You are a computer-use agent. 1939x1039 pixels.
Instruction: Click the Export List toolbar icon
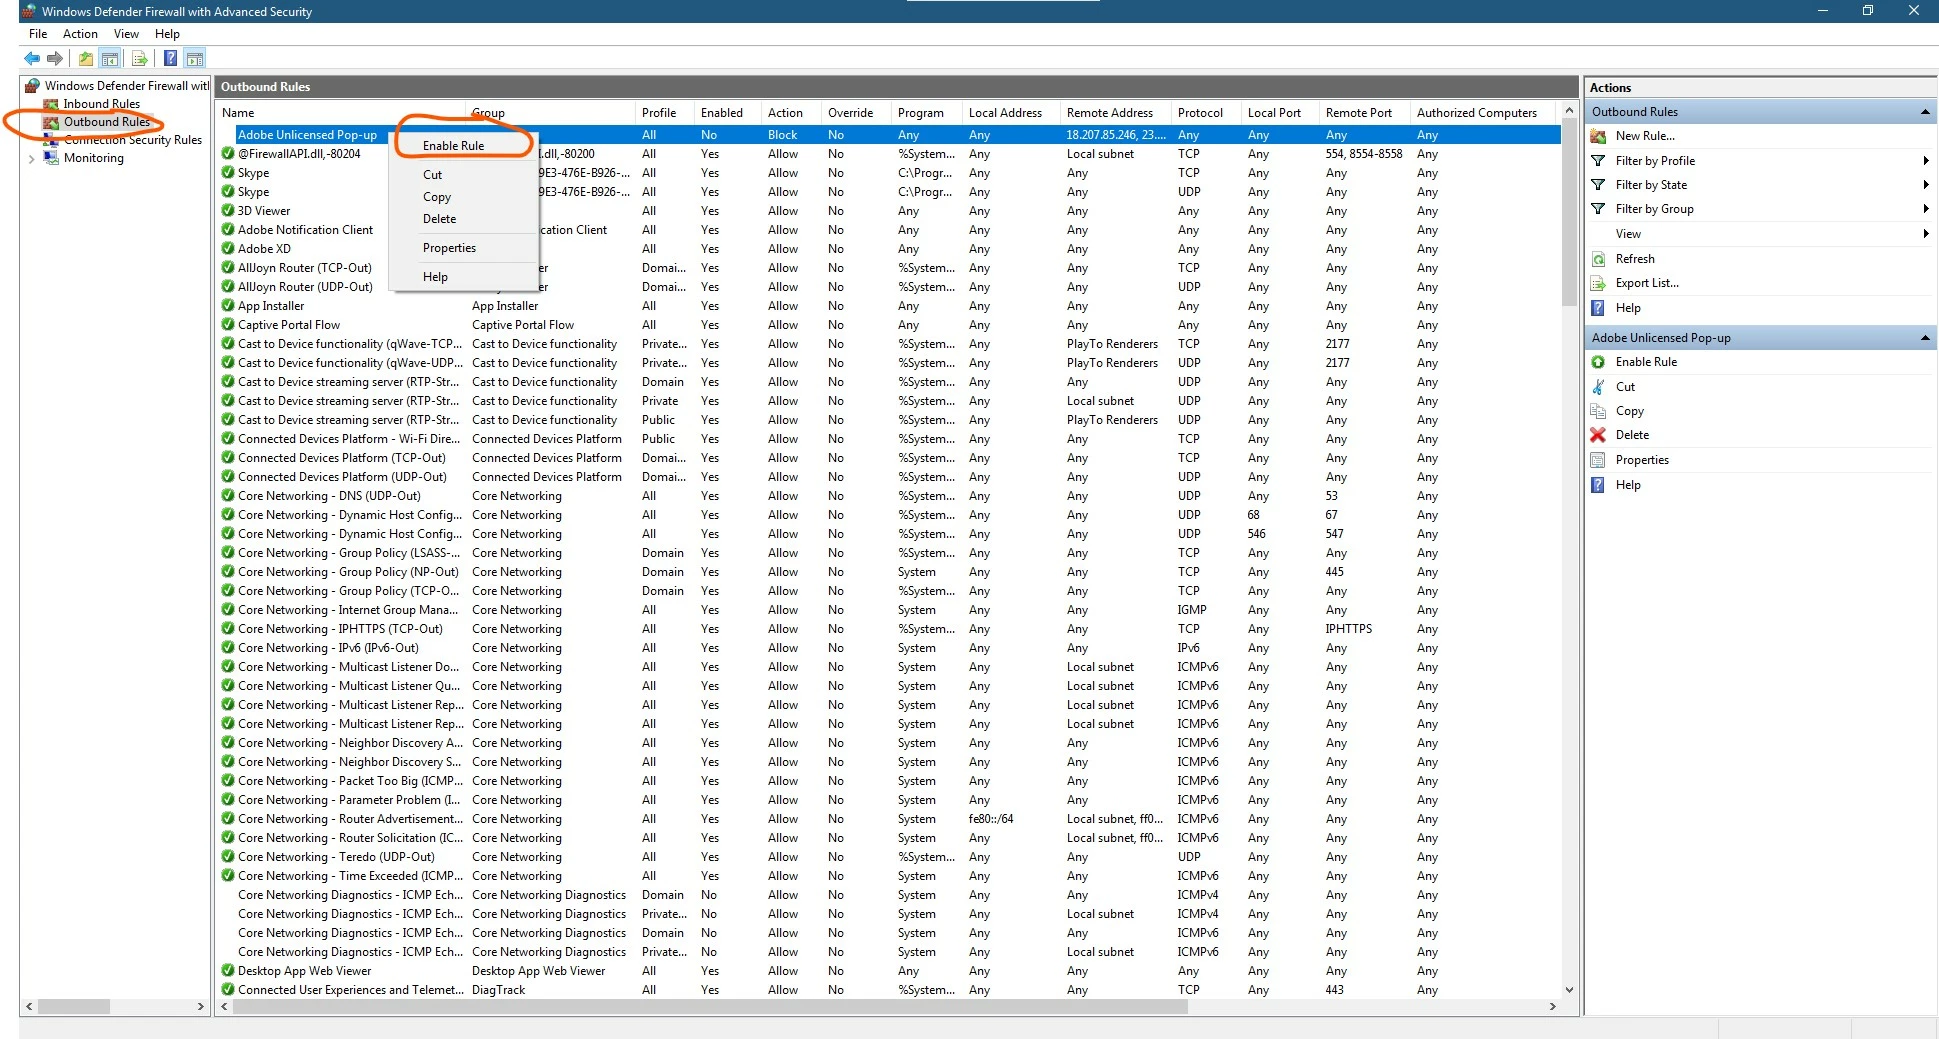tap(139, 58)
